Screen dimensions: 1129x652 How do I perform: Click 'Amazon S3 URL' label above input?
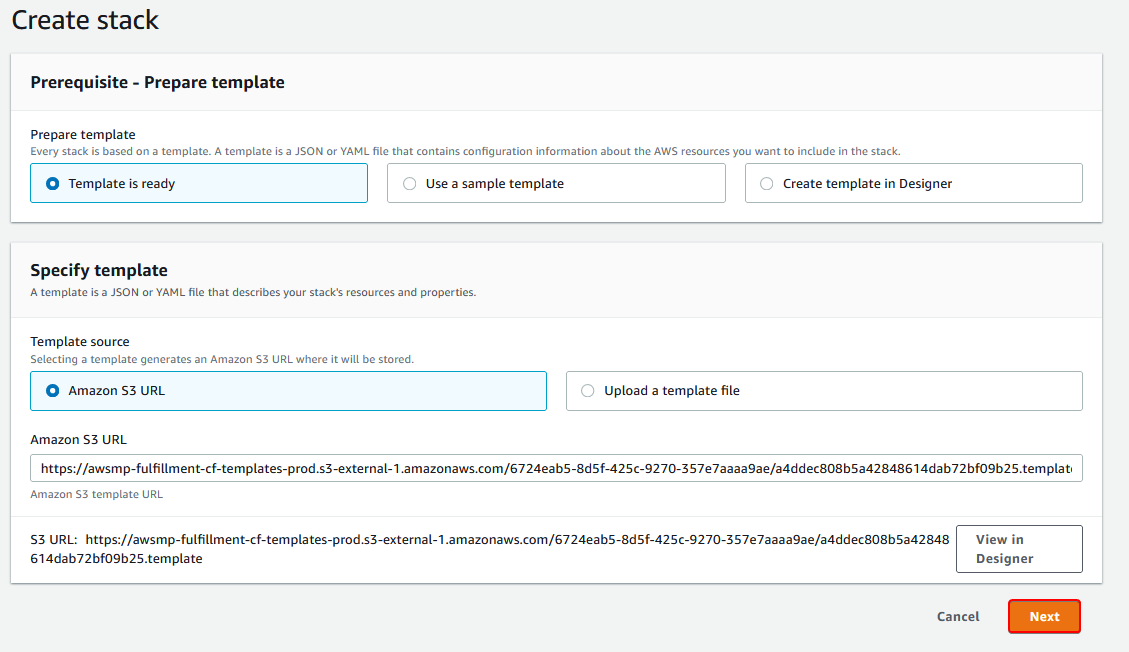tap(78, 439)
